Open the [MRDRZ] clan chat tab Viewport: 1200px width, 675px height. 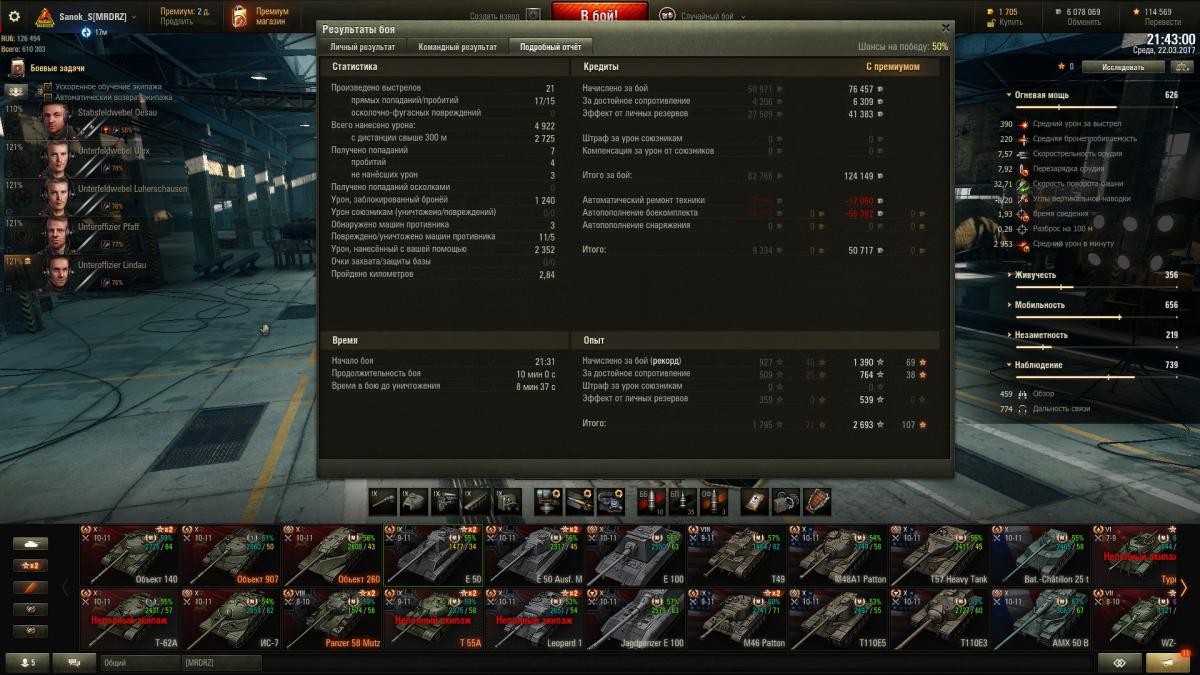pos(222,662)
